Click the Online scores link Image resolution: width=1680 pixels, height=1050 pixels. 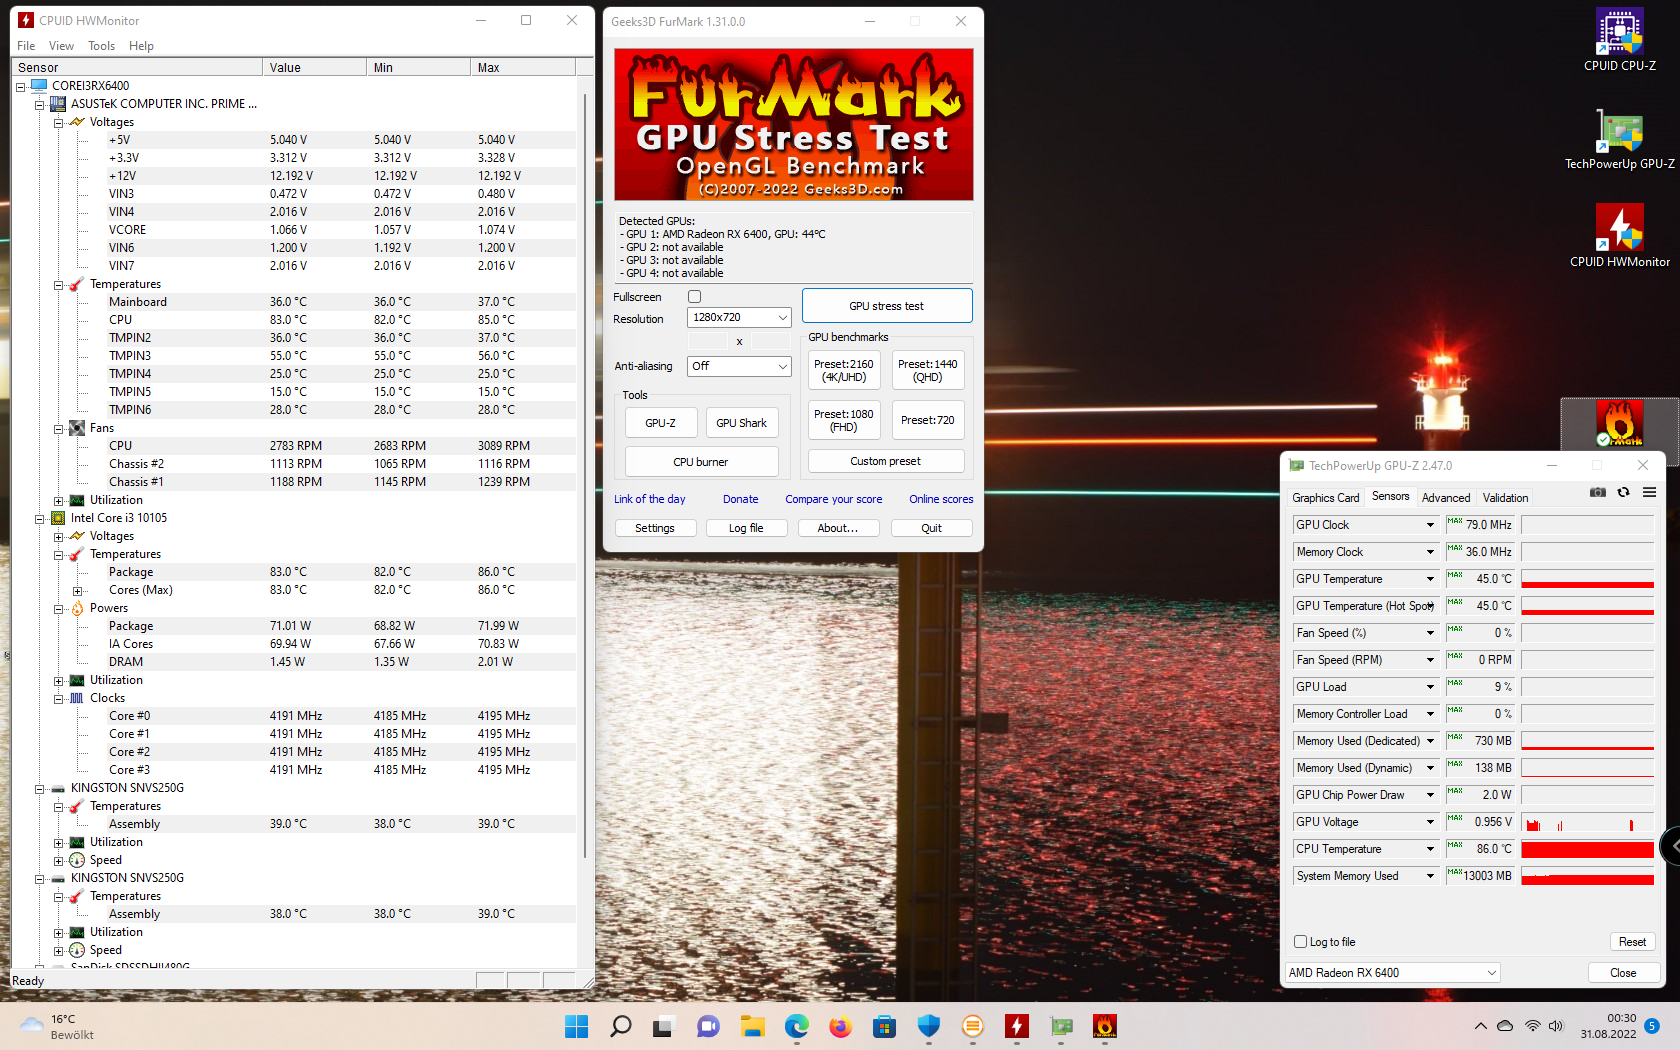(x=941, y=499)
